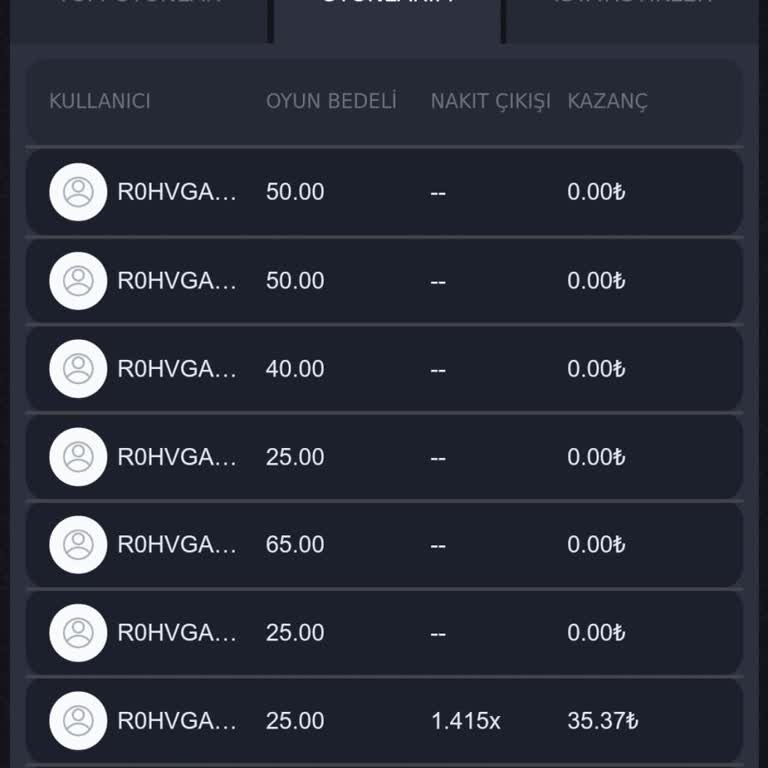Click the avatar in the topmost 50.00 row
This screenshot has width=768, height=768.
click(x=78, y=192)
